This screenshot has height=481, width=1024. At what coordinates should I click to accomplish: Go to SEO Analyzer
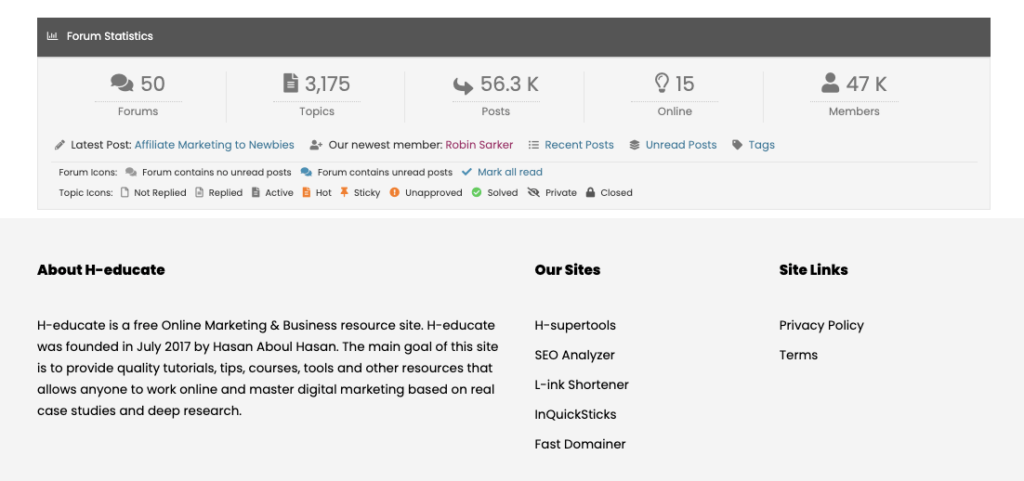(x=574, y=355)
